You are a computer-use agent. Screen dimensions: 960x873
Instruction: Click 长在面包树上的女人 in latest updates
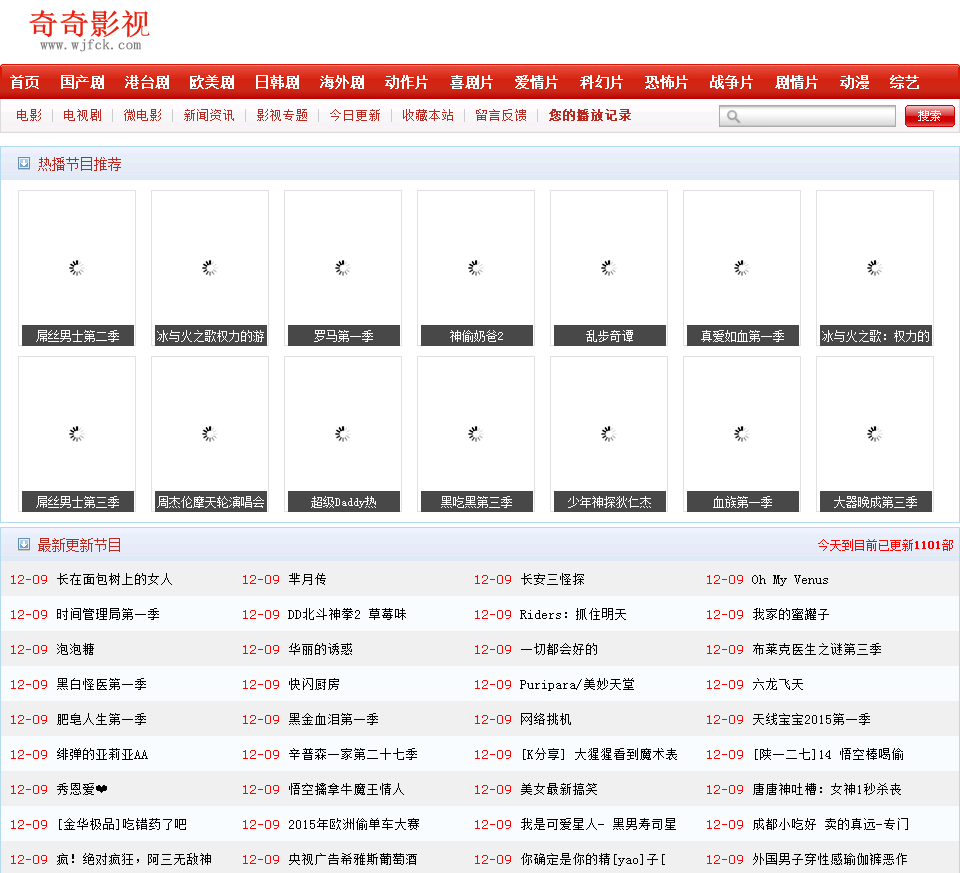[114, 579]
